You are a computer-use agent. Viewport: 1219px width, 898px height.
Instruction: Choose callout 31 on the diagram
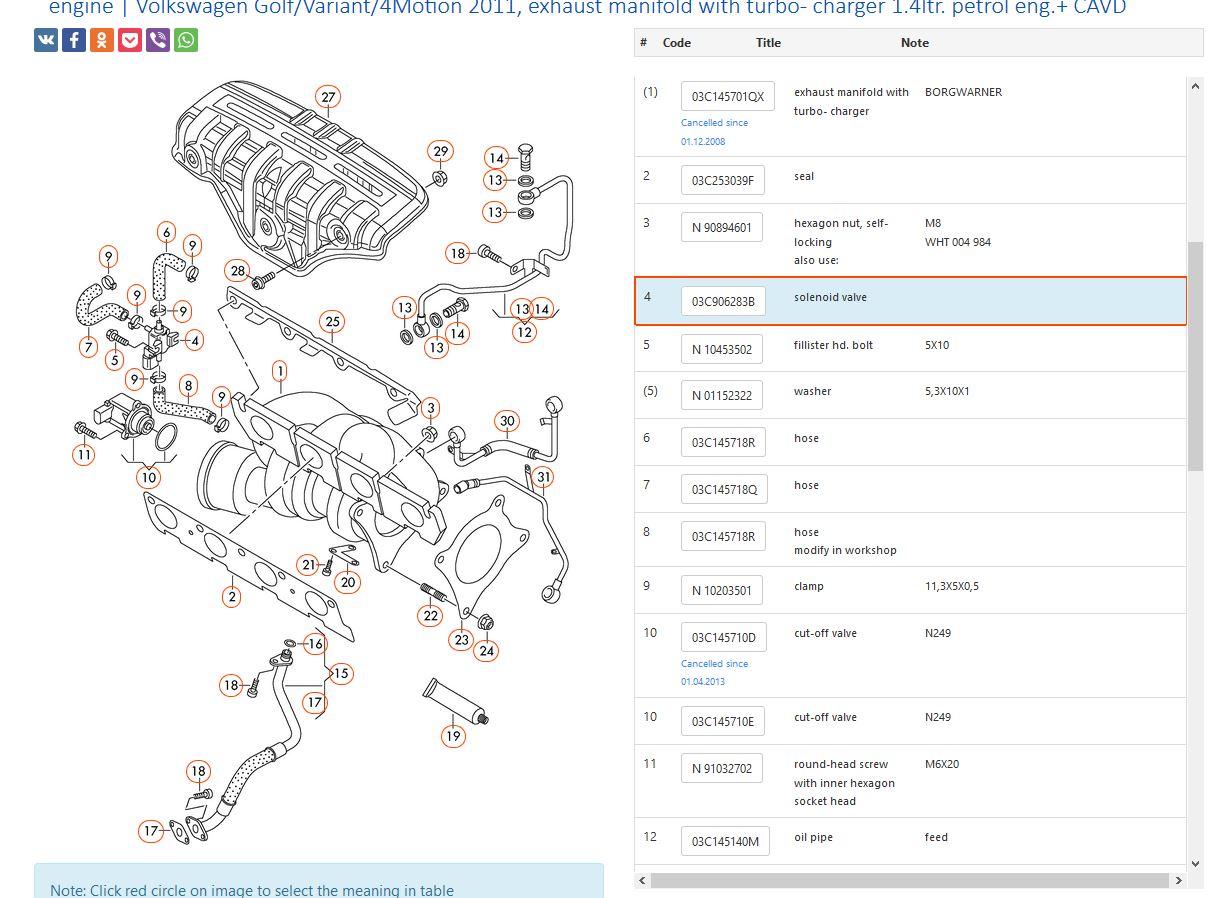click(543, 477)
